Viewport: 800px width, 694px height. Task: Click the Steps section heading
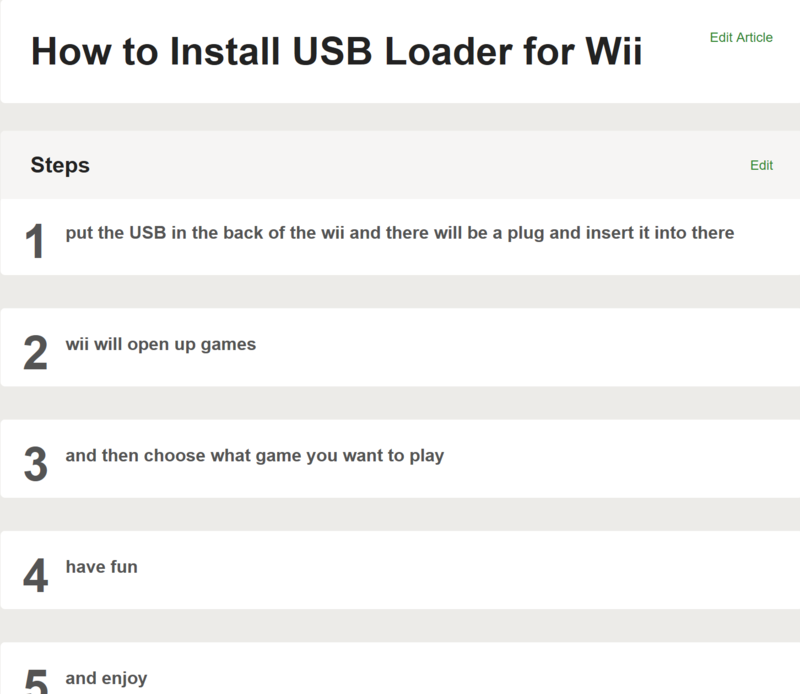tap(60, 165)
